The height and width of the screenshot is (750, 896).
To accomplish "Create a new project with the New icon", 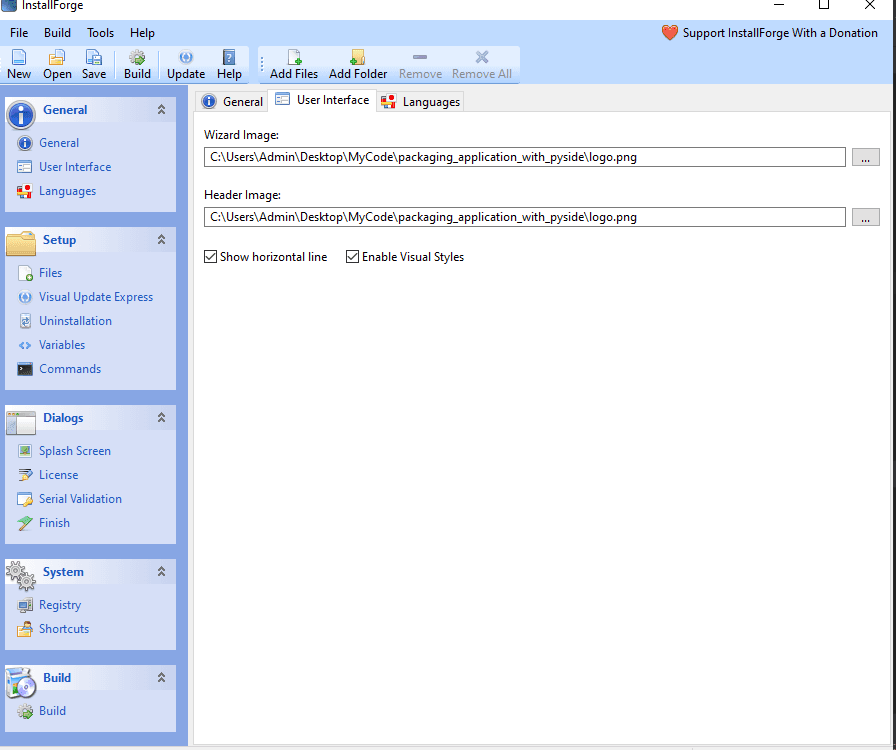I will [x=18, y=63].
